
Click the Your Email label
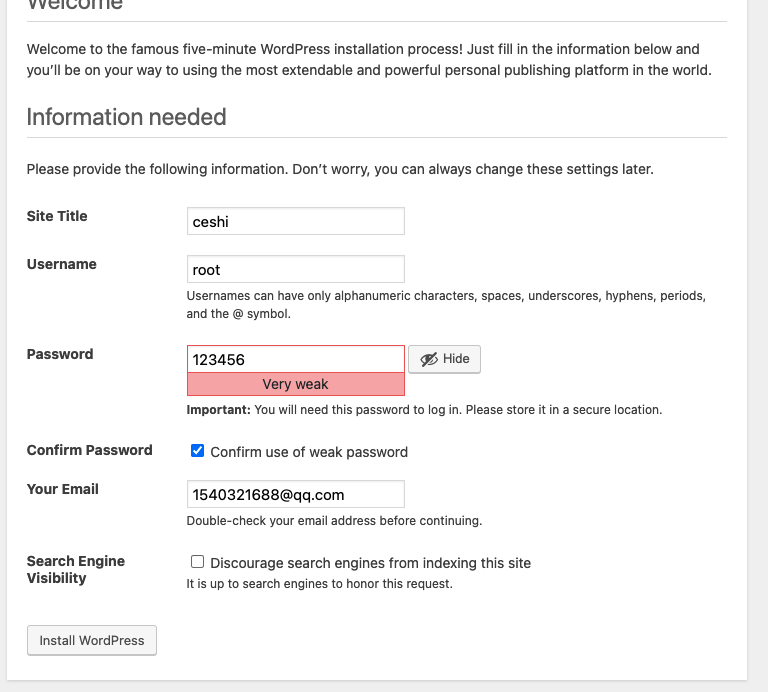(63, 489)
